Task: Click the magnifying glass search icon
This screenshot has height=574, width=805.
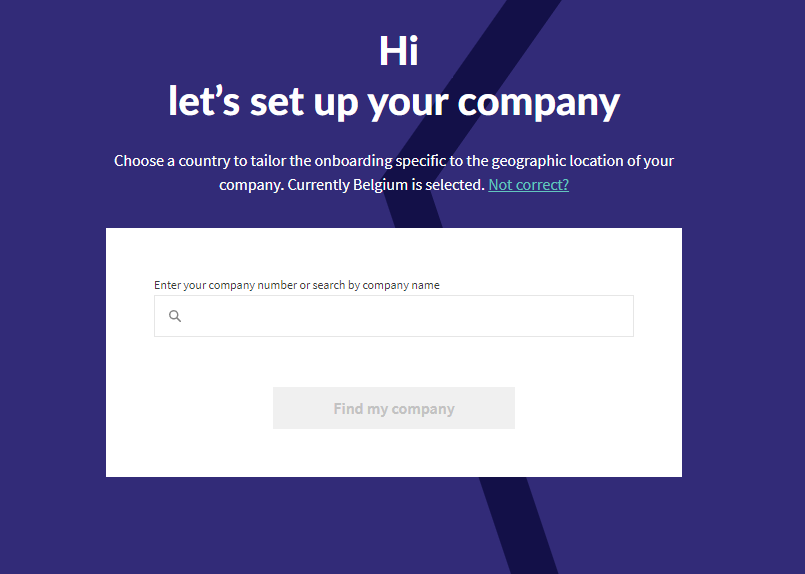Action: pos(175,316)
